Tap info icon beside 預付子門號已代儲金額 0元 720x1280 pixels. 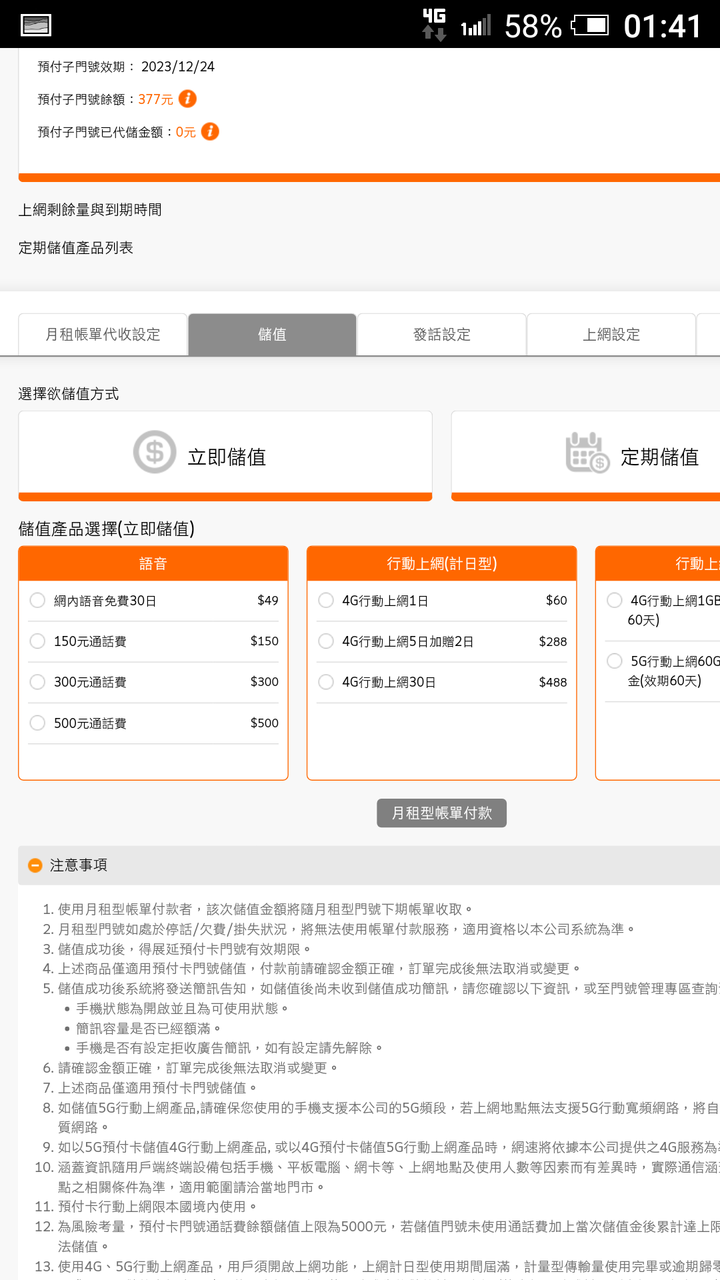[210, 131]
